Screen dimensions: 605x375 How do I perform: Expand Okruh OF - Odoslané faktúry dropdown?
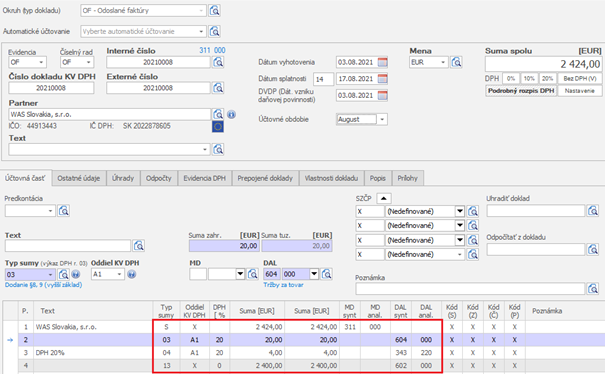click(201, 11)
